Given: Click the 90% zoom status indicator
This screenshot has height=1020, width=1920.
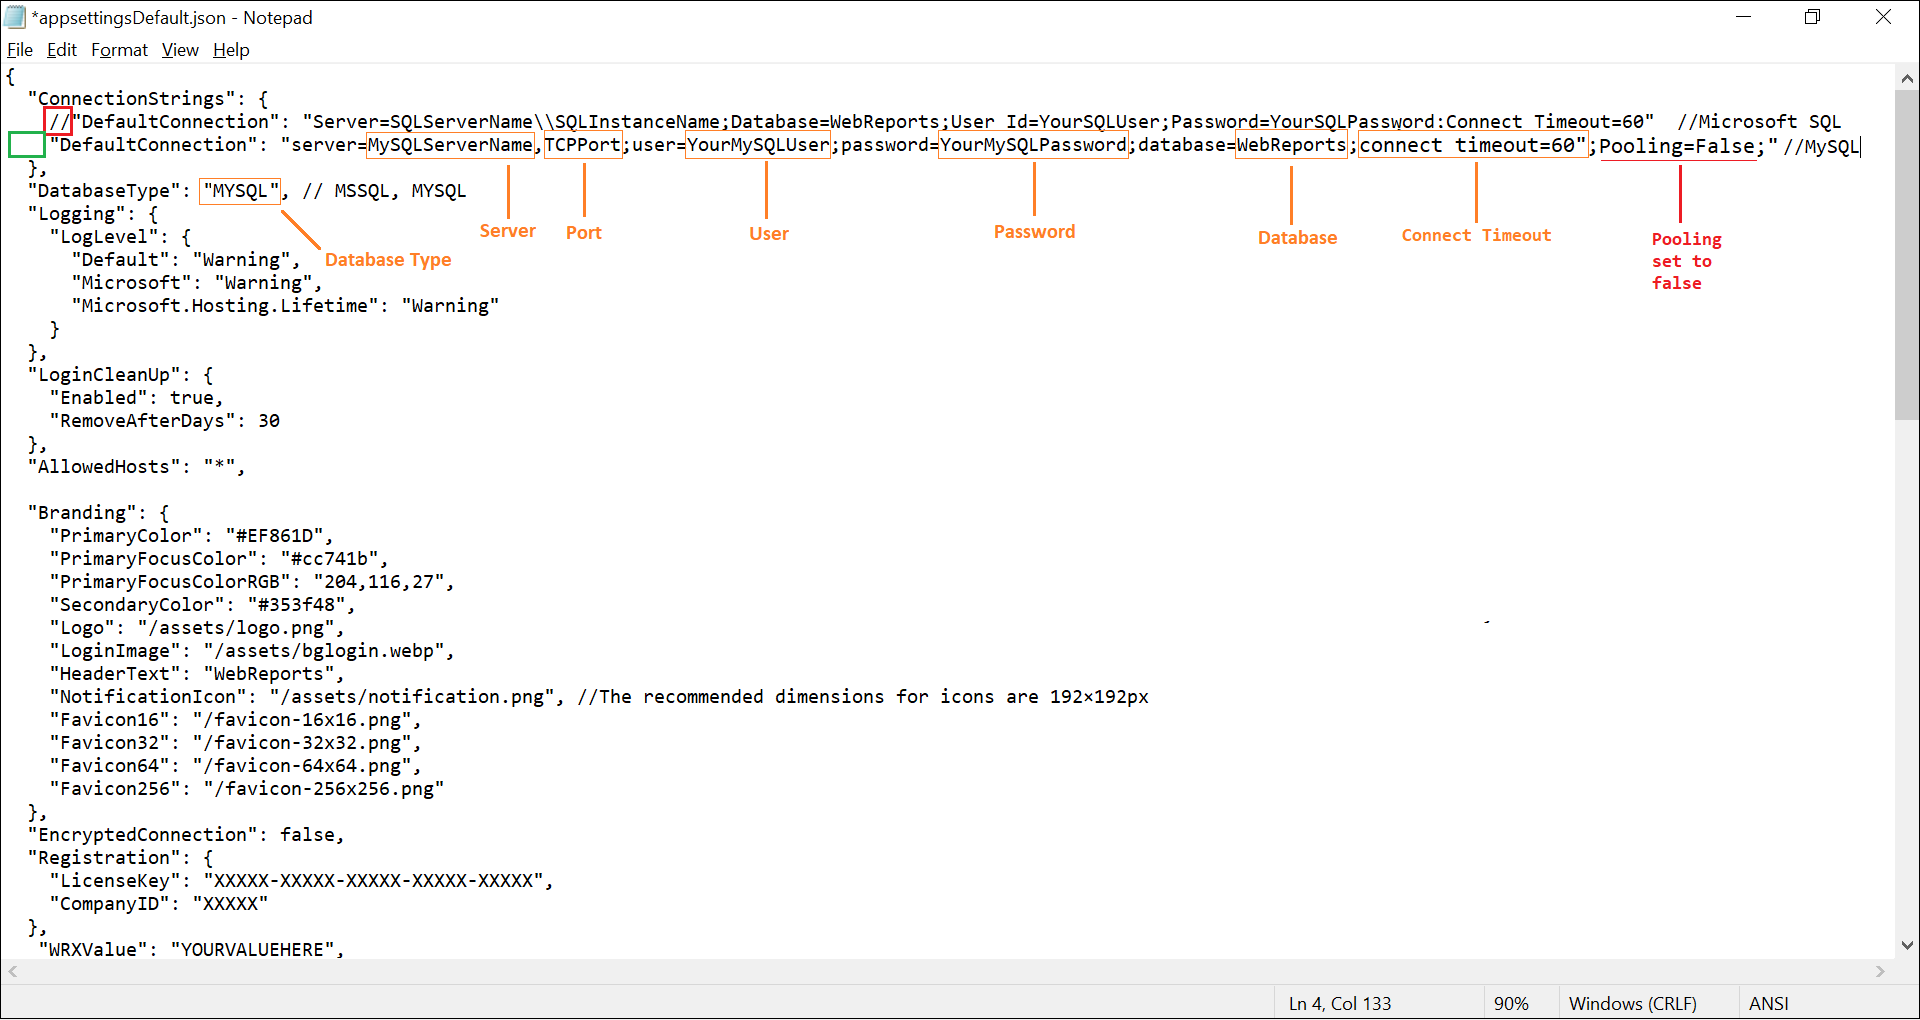Looking at the screenshot, I should pos(1511,1003).
